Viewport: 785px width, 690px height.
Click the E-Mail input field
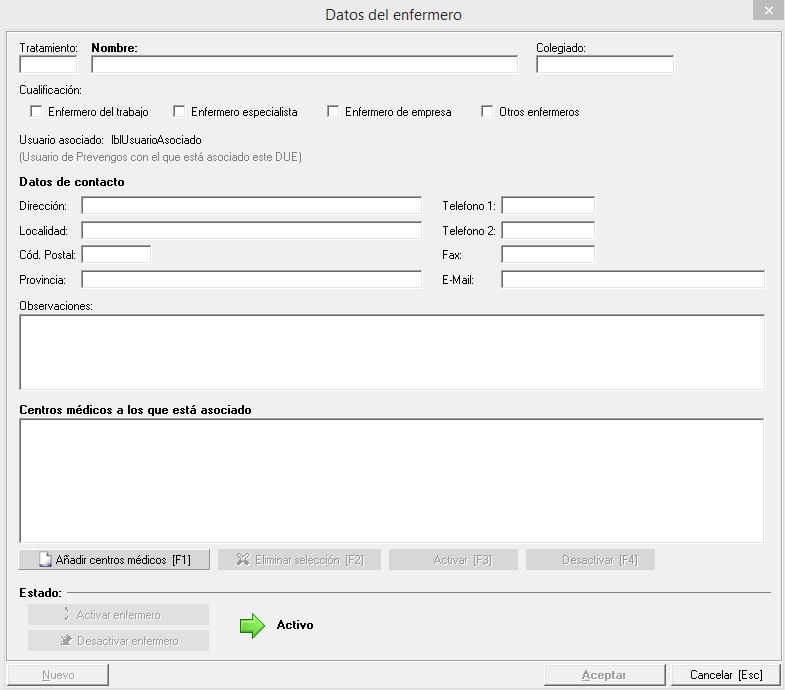point(632,280)
